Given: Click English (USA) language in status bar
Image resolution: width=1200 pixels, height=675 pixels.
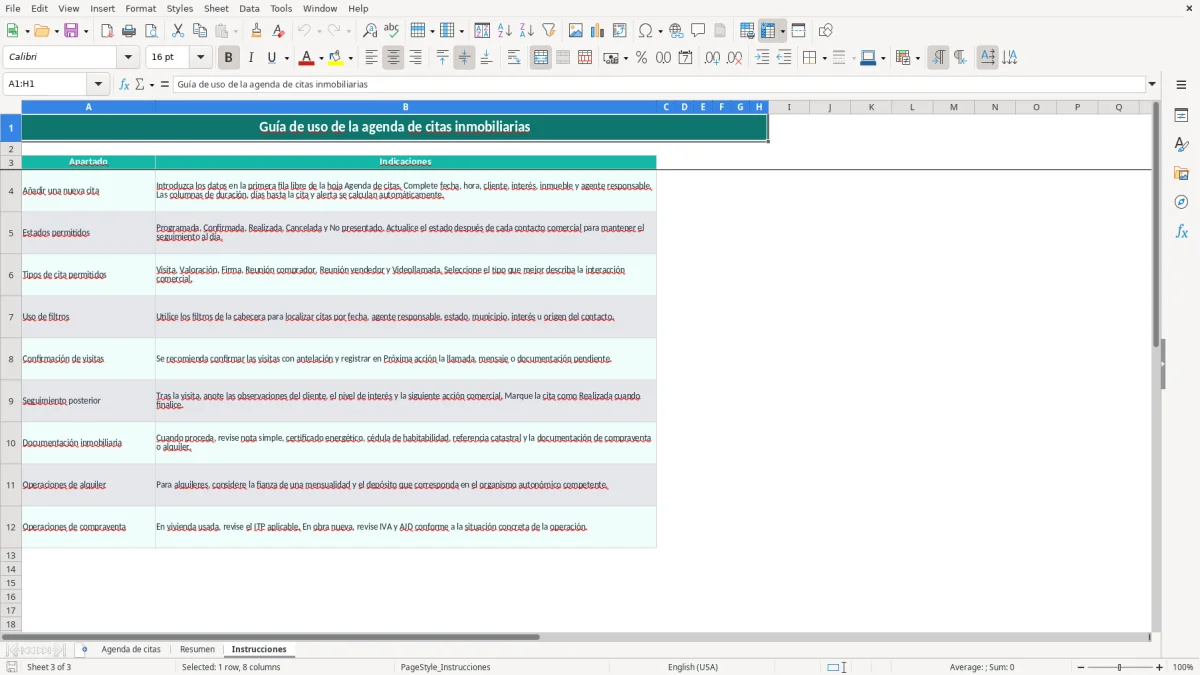Looking at the screenshot, I should 693,667.
